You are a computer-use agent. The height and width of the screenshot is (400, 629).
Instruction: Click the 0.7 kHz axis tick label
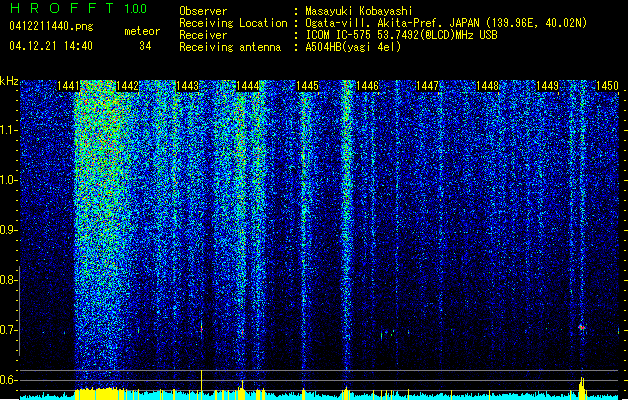coord(8,330)
